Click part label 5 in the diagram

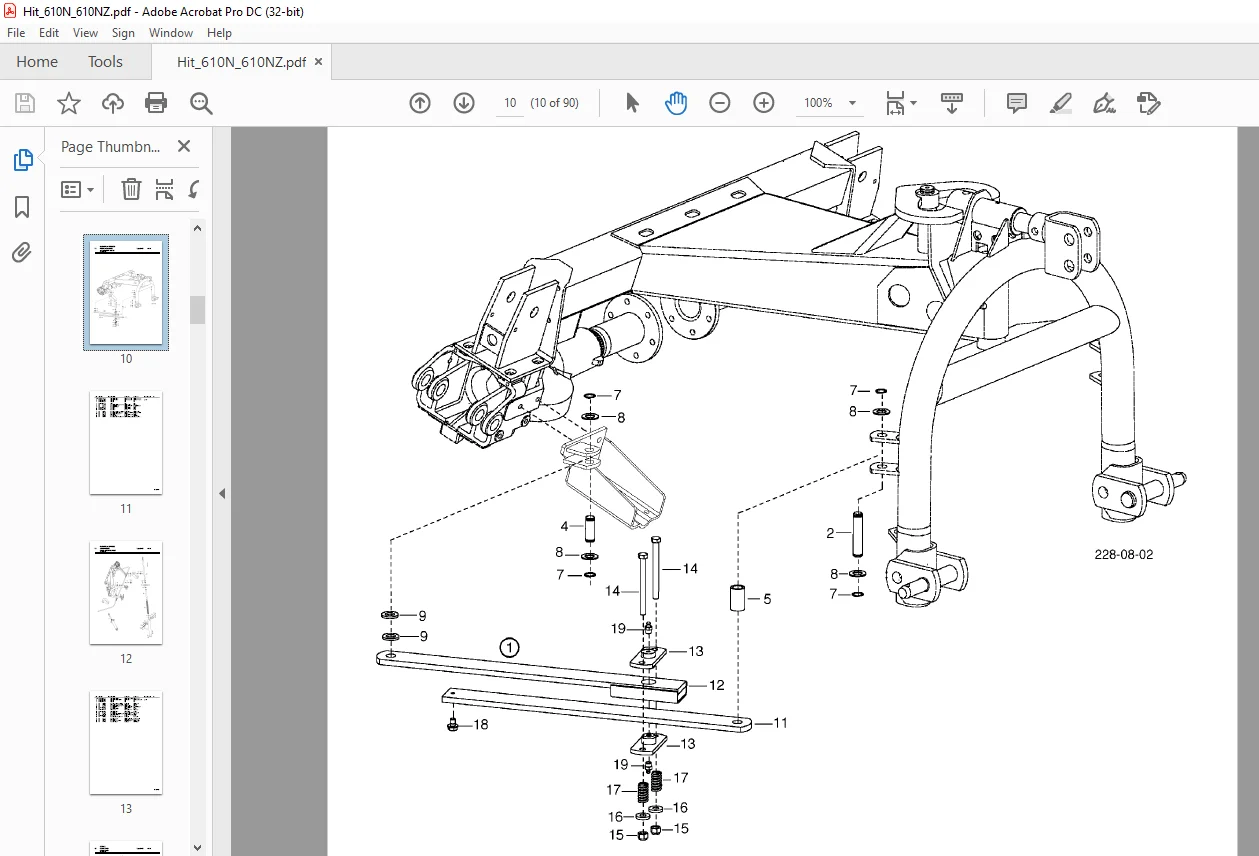pos(767,599)
